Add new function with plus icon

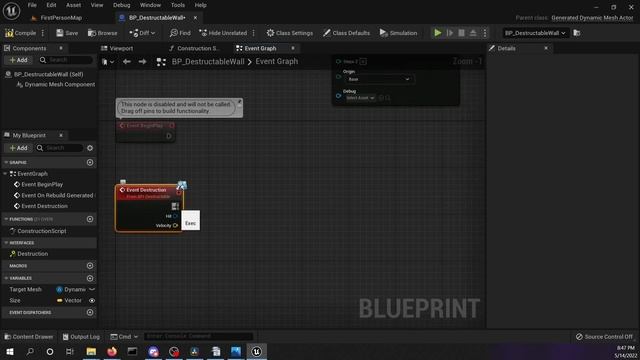click(x=90, y=219)
